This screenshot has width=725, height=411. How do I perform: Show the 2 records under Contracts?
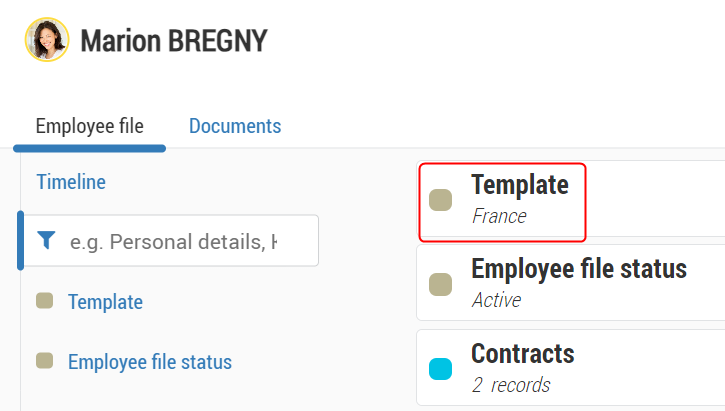coord(511,385)
